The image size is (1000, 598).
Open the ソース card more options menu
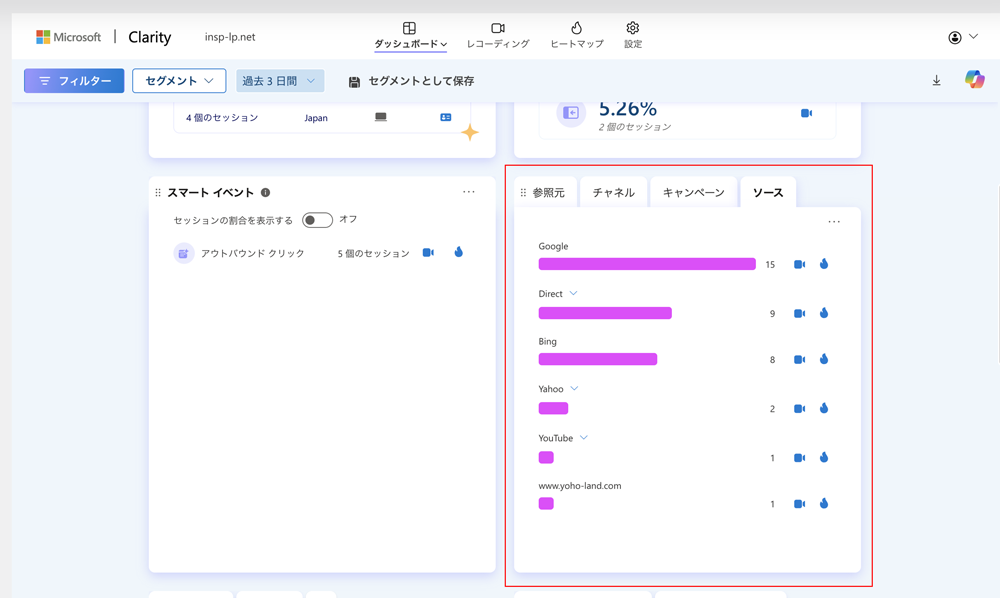[x=834, y=222]
